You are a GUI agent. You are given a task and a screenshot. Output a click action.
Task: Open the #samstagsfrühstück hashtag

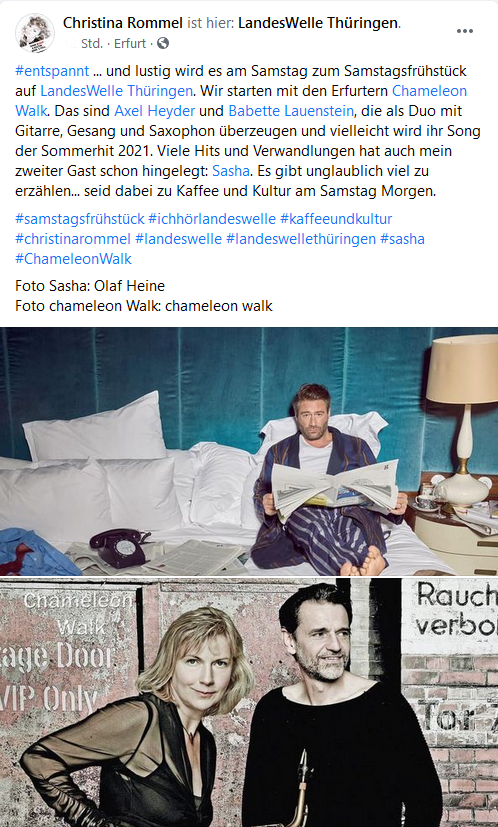point(80,218)
